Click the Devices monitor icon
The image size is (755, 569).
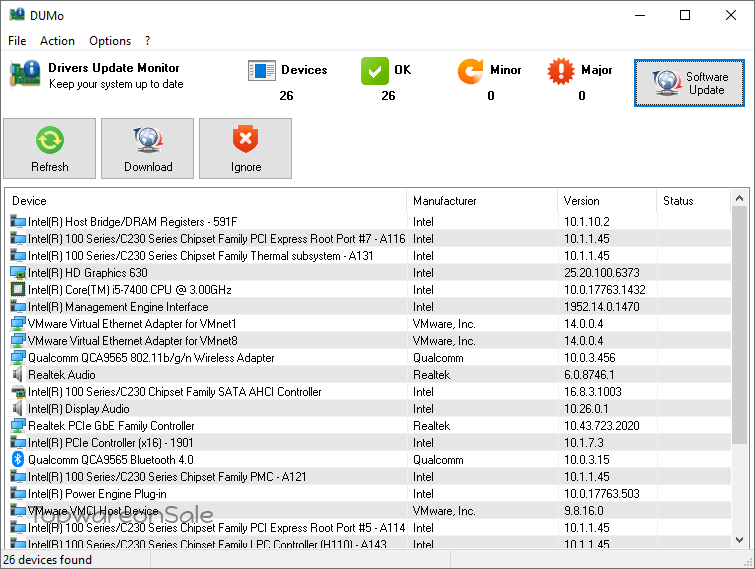(261, 71)
